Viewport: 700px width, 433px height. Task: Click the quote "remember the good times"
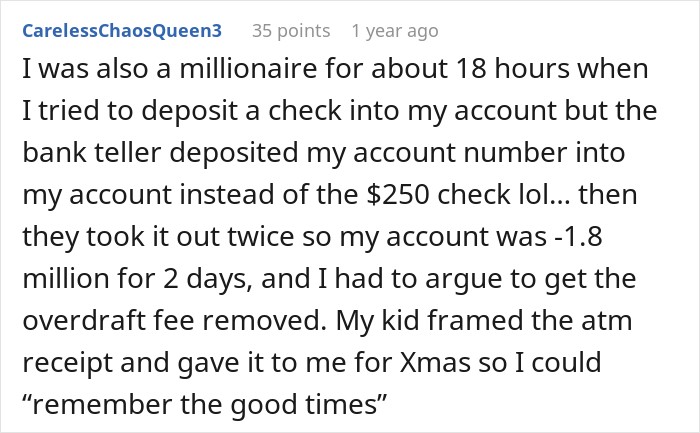(204, 405)
